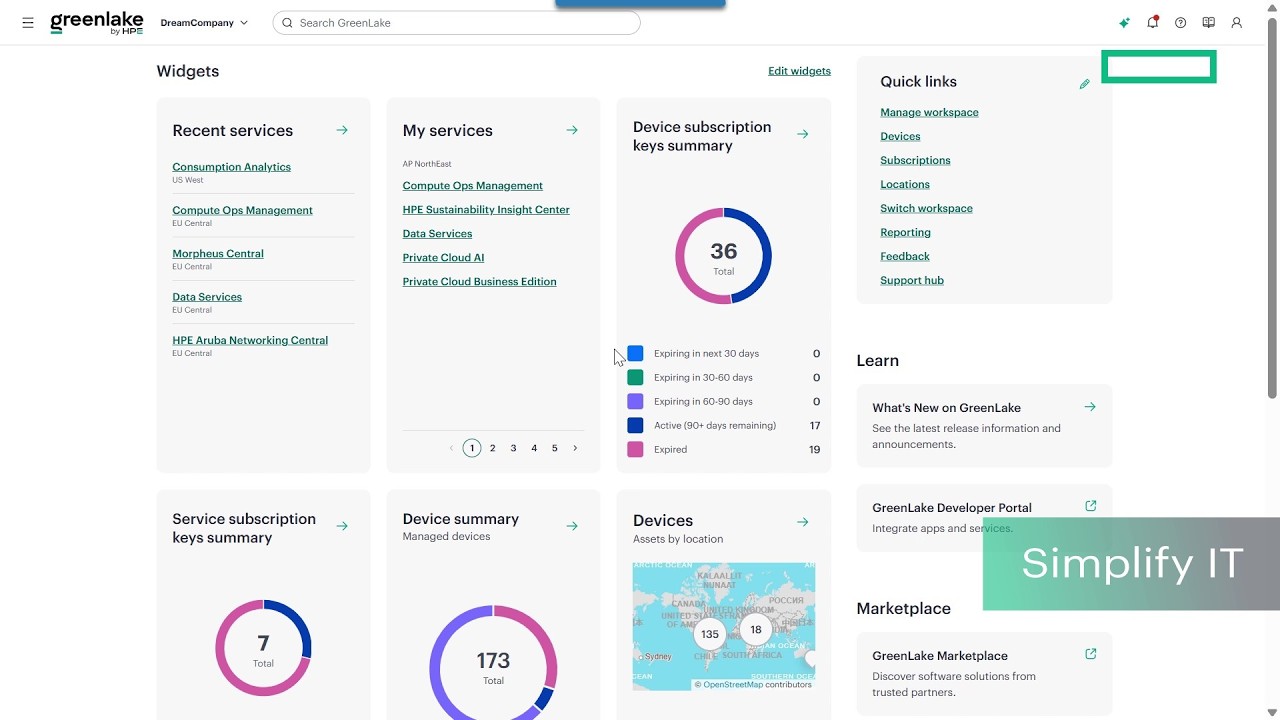Open GreenLake Developer Portal external link icon
1280x720 pixels.
[1090, 506]
